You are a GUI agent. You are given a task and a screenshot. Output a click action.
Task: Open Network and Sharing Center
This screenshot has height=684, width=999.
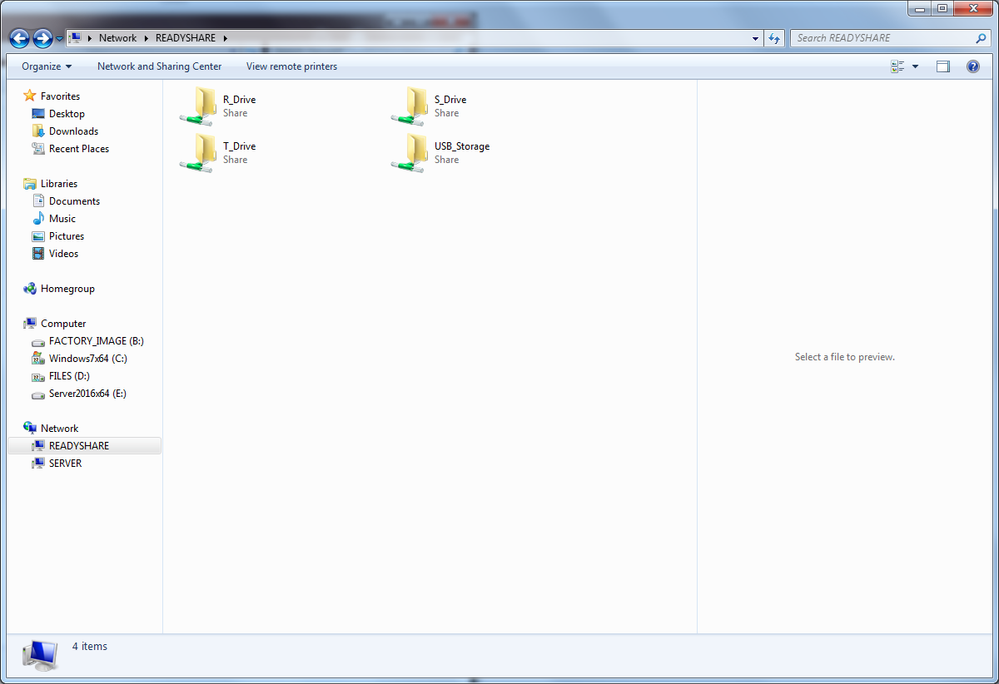click(x=159, y=66)
